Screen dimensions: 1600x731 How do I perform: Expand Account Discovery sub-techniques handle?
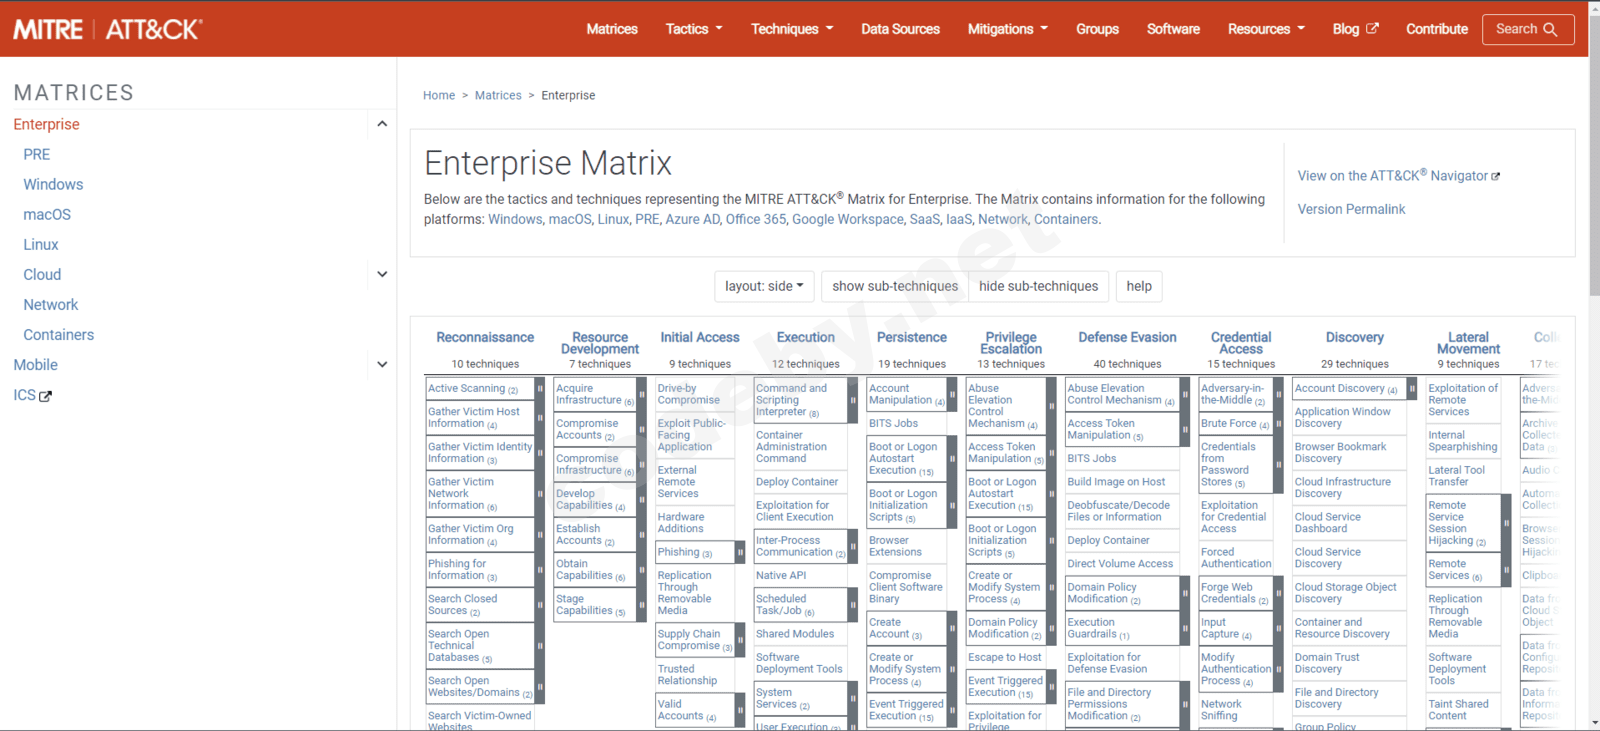(x=1412, y=389)
